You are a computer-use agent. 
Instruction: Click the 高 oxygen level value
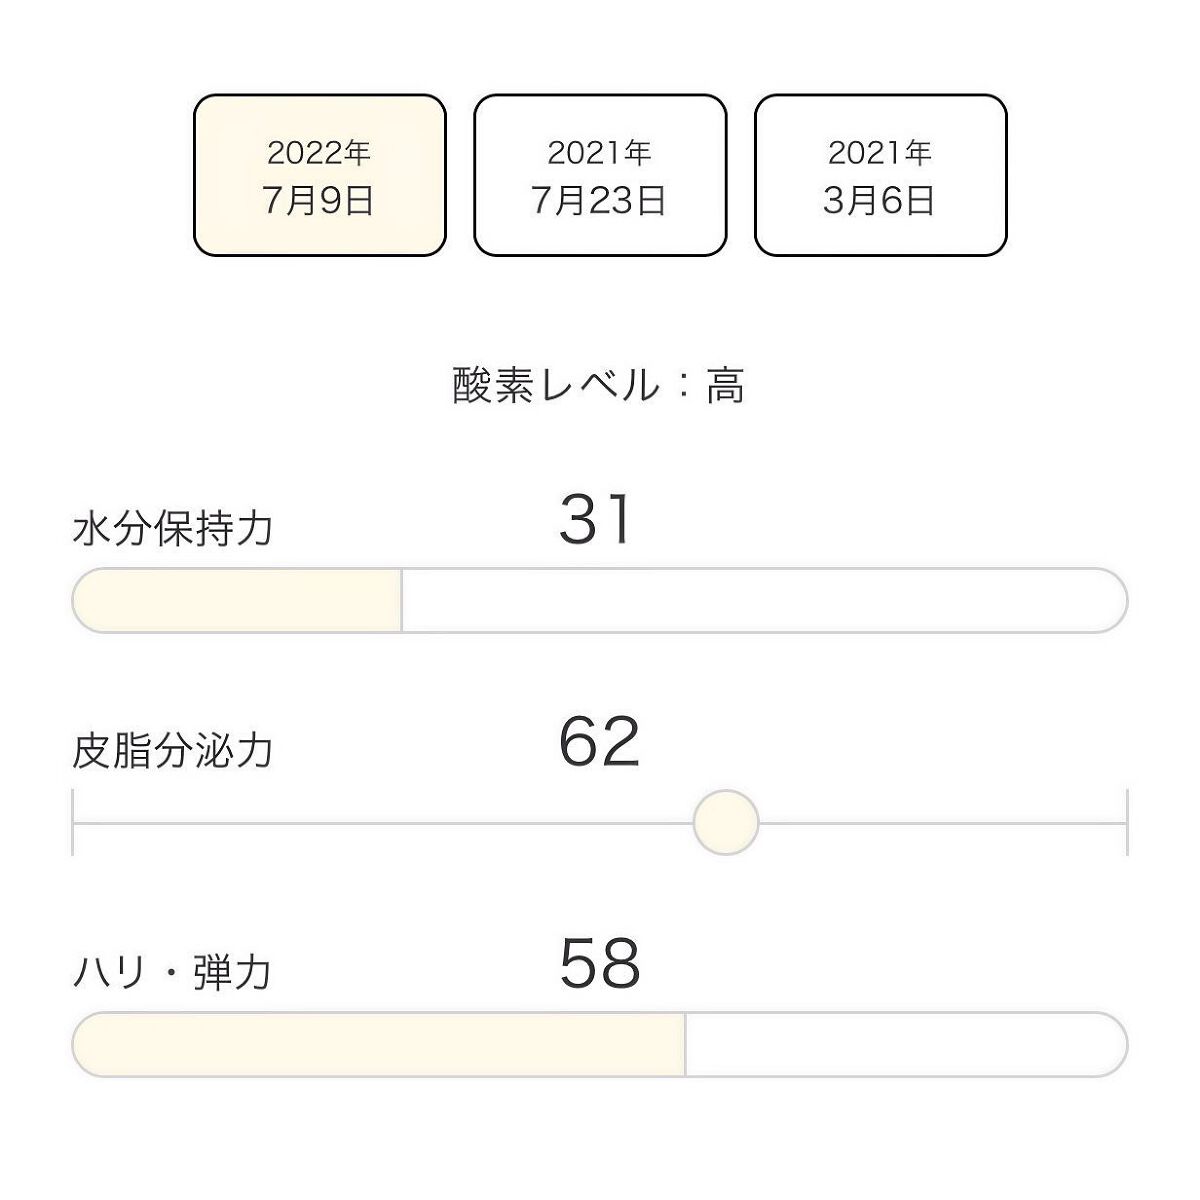[725, 386]
